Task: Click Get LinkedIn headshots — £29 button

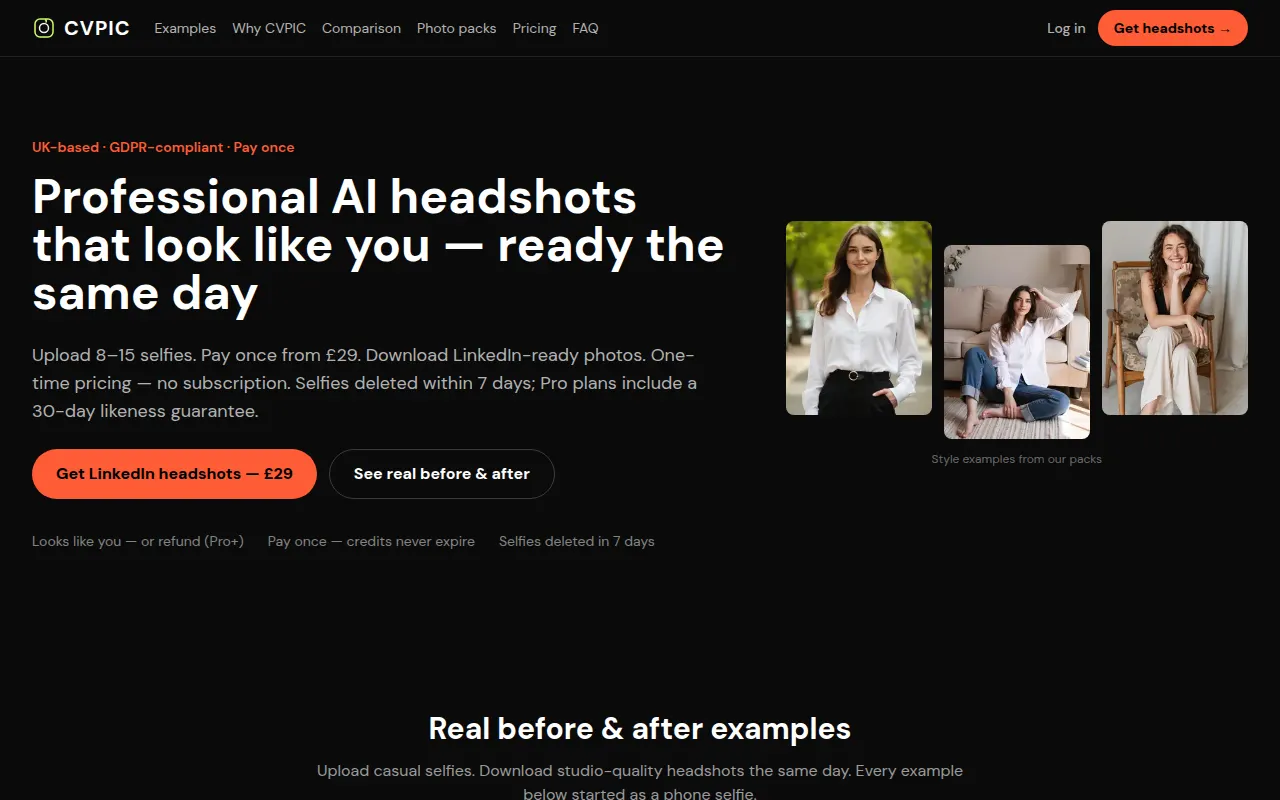Action: pos(174,474)
